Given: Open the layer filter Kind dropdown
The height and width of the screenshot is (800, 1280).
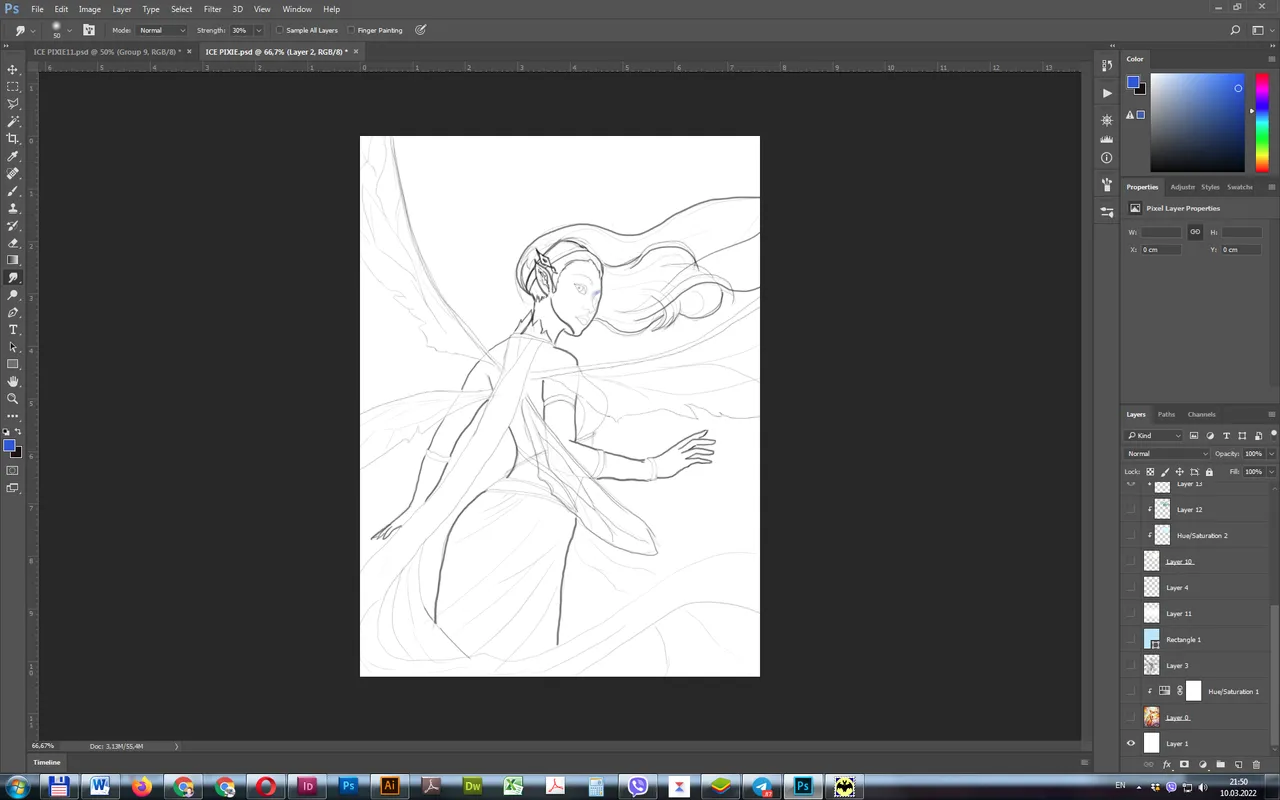Looking at the screenshot, I should click(1154, 435).
